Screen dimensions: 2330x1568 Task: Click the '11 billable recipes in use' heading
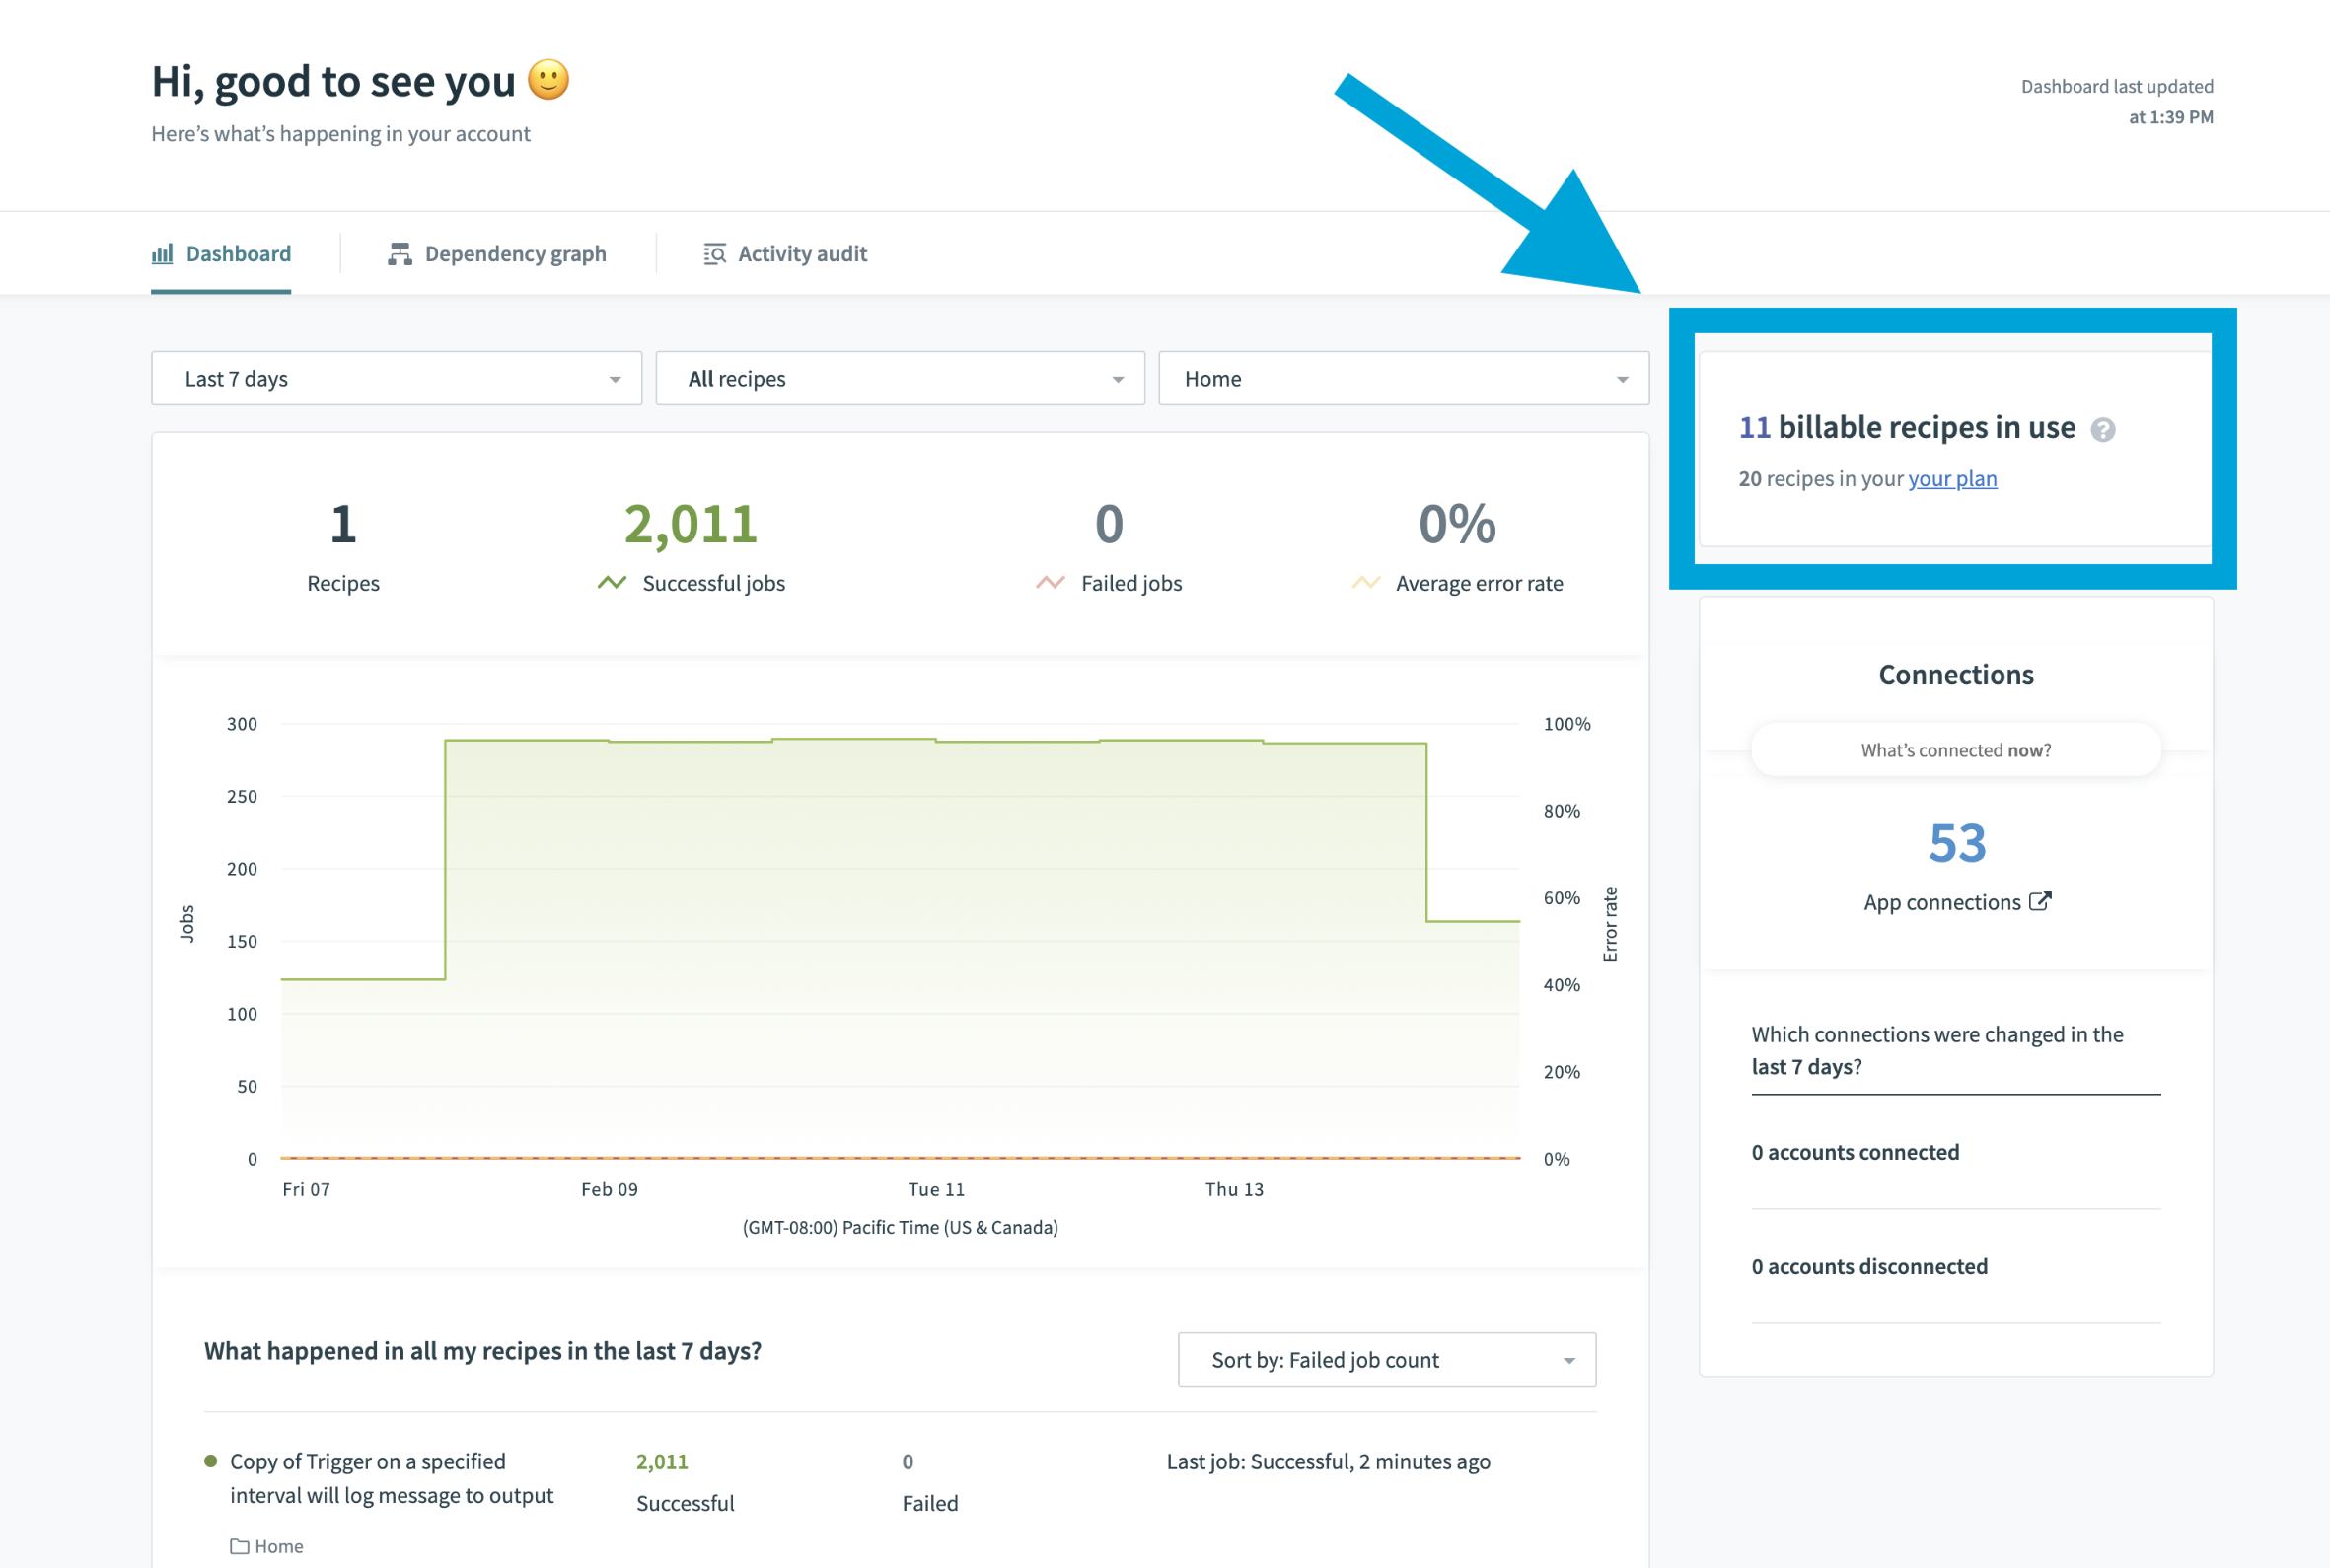(x=1907, y=427)
